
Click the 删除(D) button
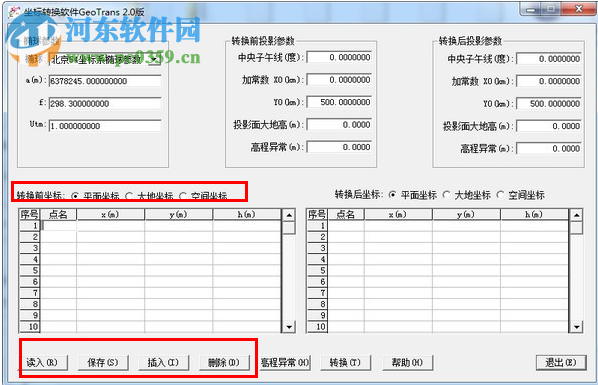coord(224,362)
